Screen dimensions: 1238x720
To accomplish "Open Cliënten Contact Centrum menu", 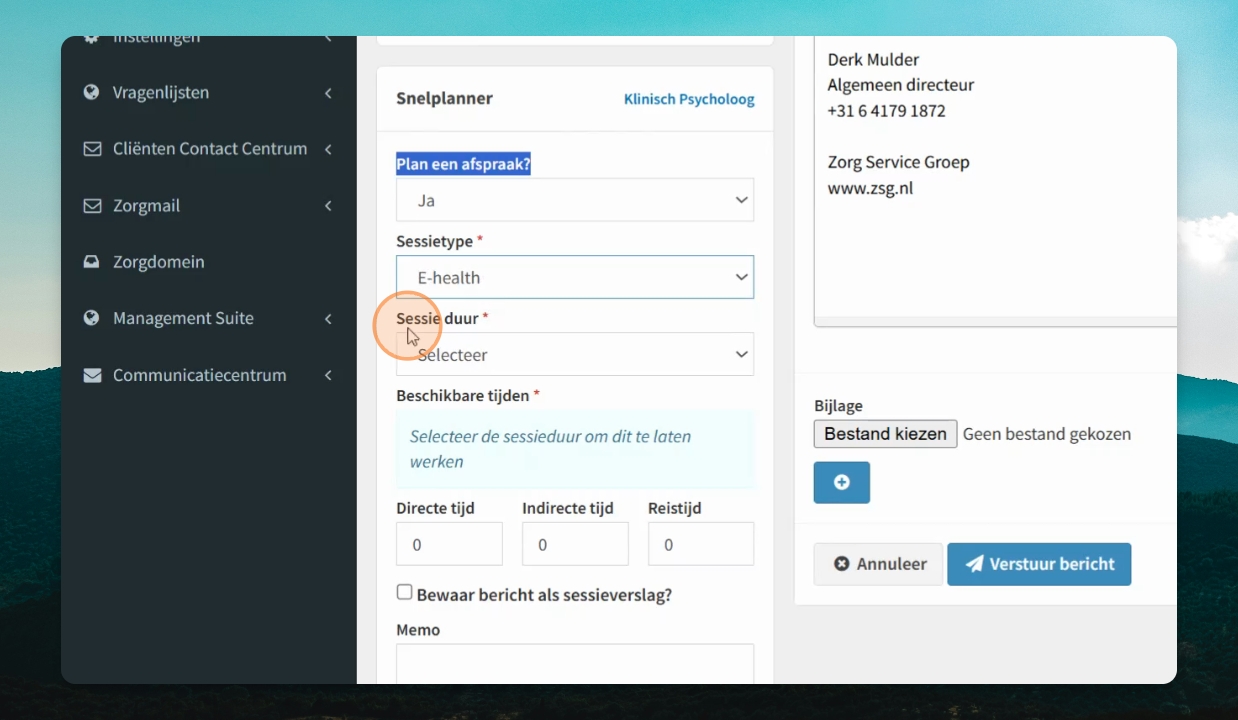I will coord(208,149).
